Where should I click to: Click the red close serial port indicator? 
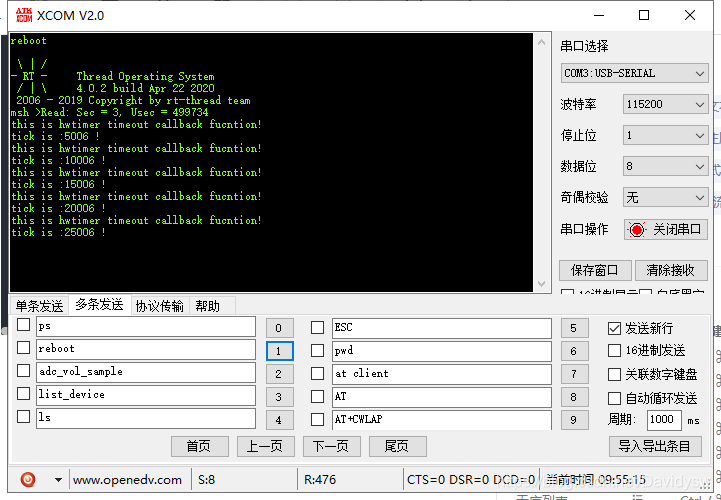click(x=636, y=230)
